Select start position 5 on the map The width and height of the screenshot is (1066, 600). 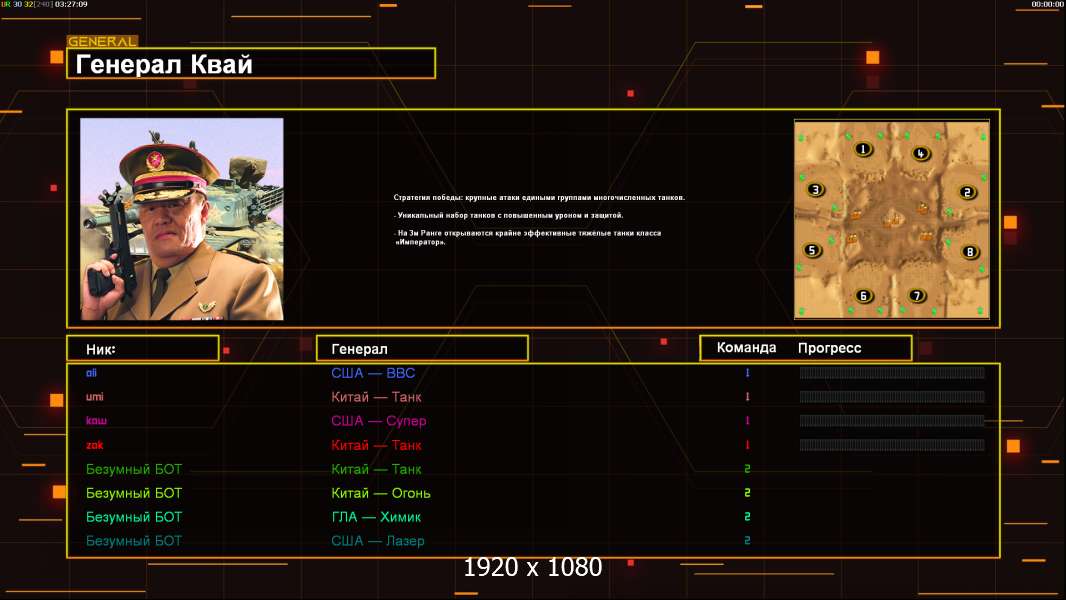point(812,250)
